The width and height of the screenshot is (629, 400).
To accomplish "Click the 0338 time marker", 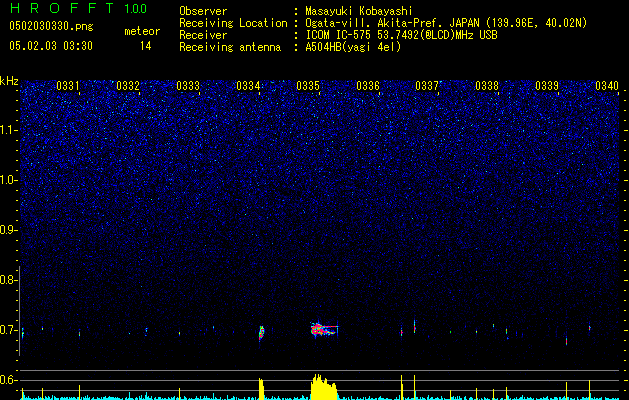I will click(x=487, y=86).
